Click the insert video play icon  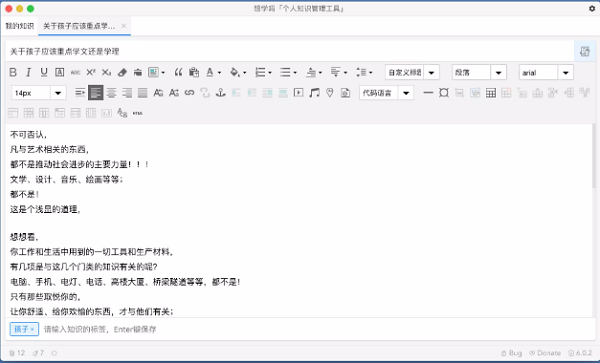[x=298, y=93]
